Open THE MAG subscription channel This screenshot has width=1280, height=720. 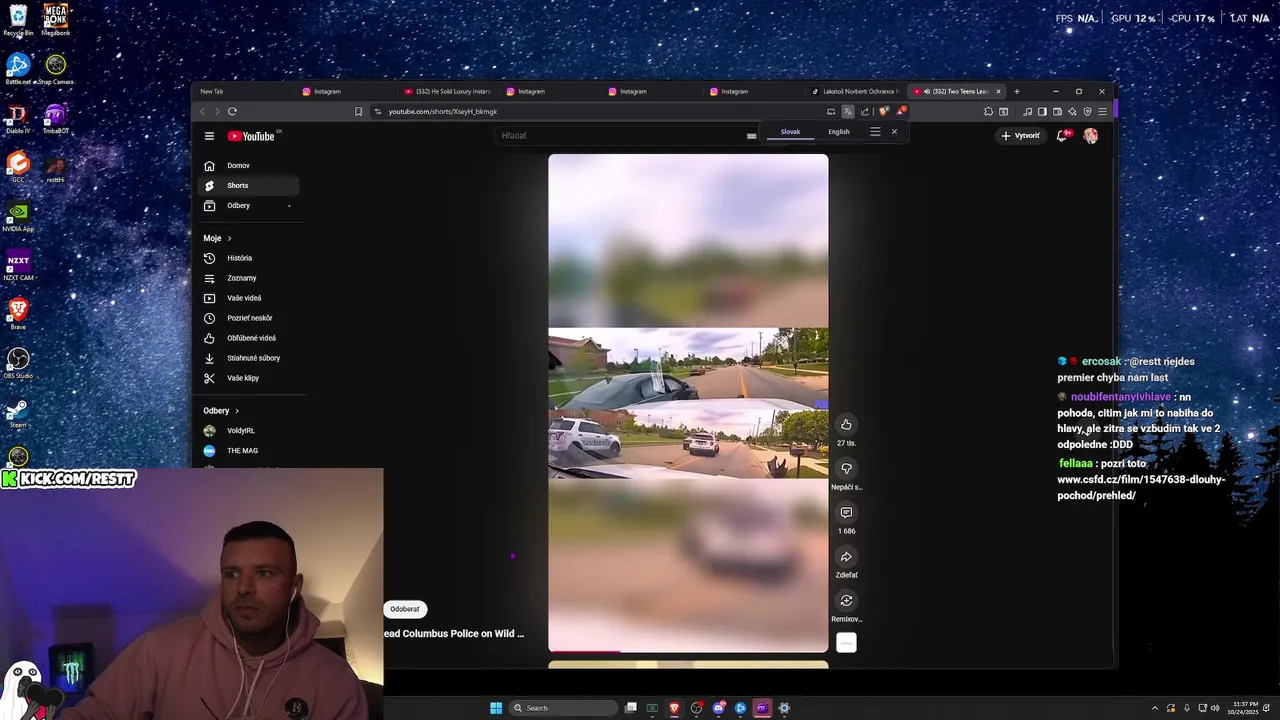(x=249, y=450)
